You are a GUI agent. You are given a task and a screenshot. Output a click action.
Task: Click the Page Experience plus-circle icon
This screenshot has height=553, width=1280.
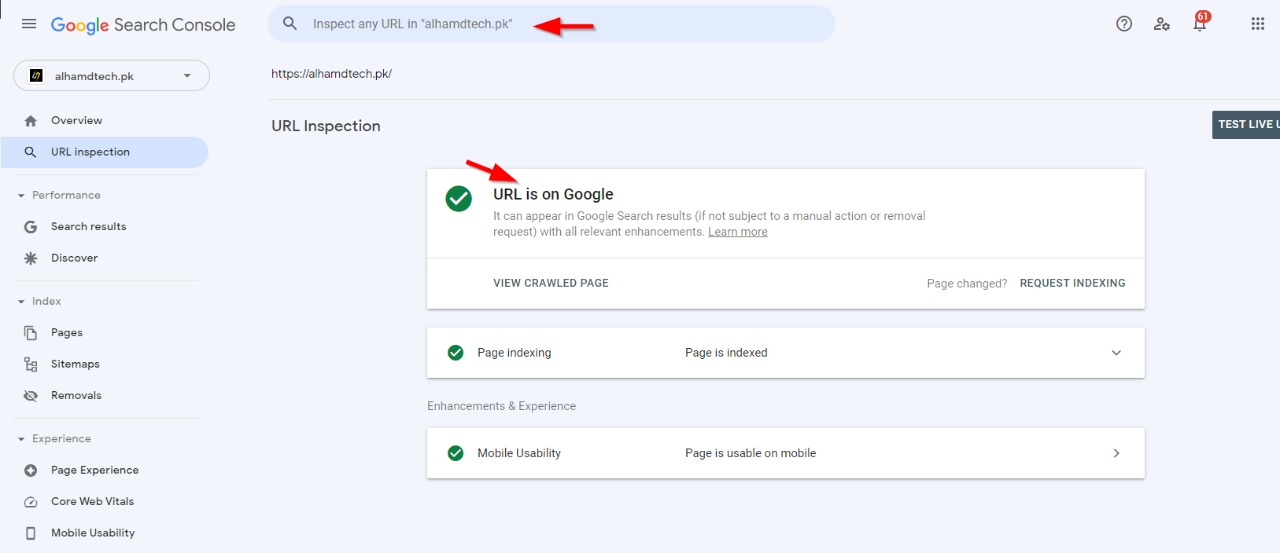[31, 470]
